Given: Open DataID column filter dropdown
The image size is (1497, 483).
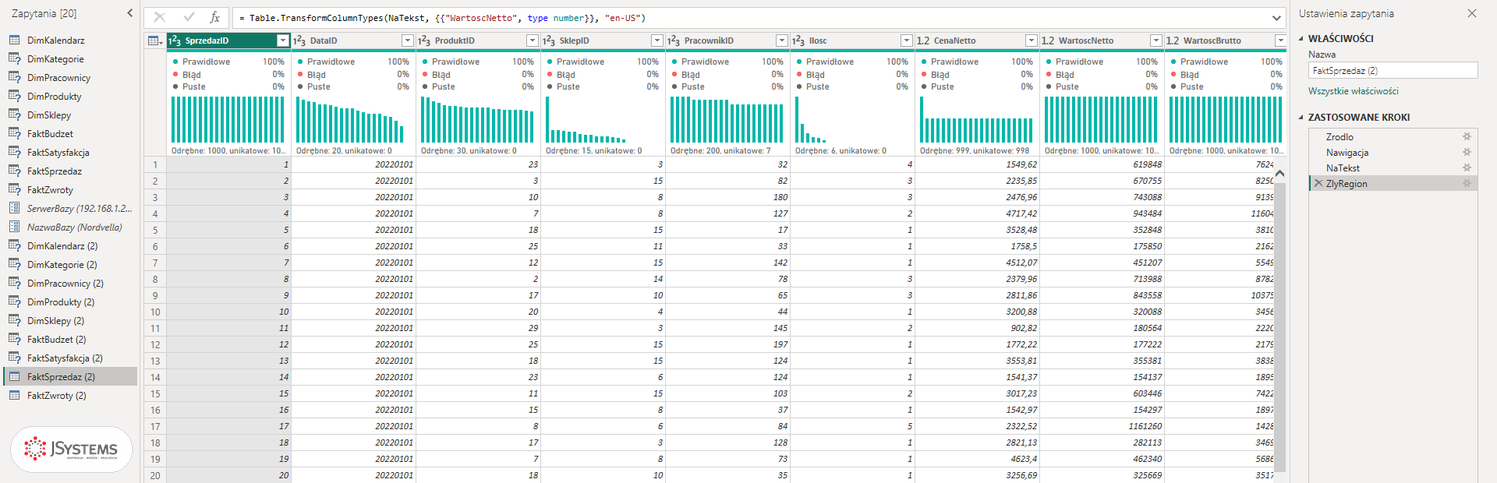Looking at the screenshot, I should [407, 40].
